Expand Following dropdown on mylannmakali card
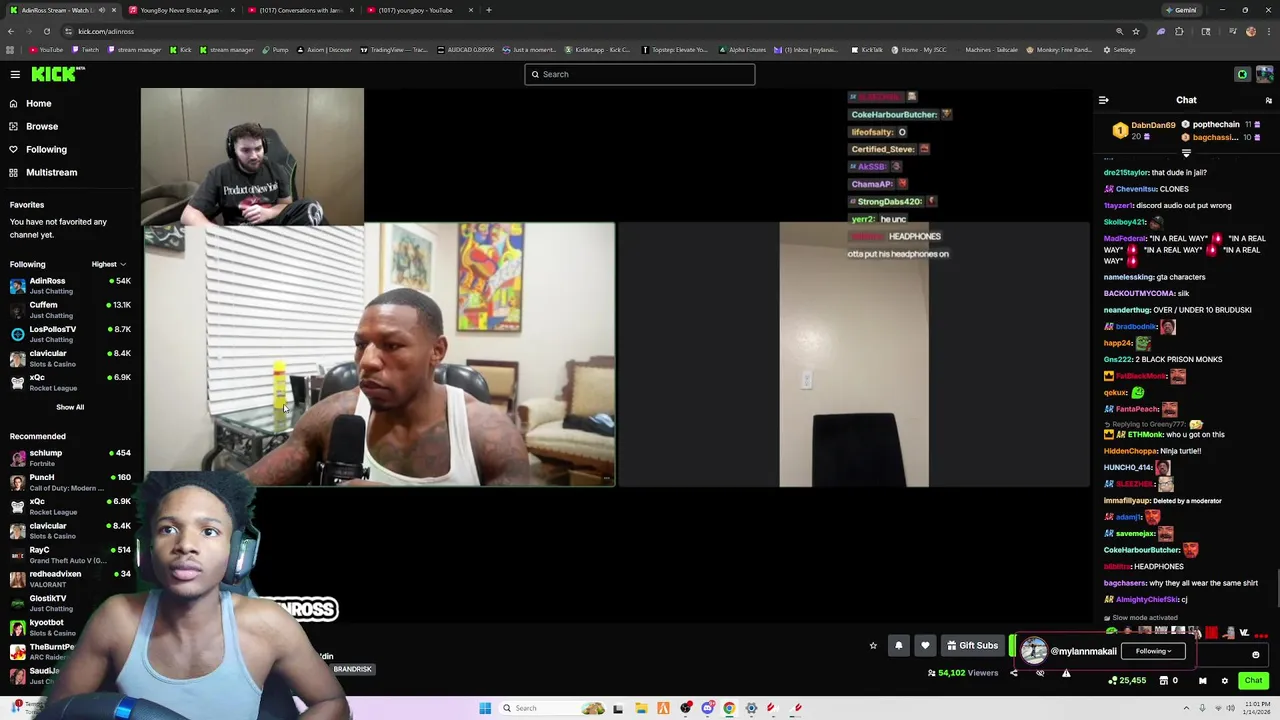The width and height of the screenshot is (1280, 720). 1153,651
